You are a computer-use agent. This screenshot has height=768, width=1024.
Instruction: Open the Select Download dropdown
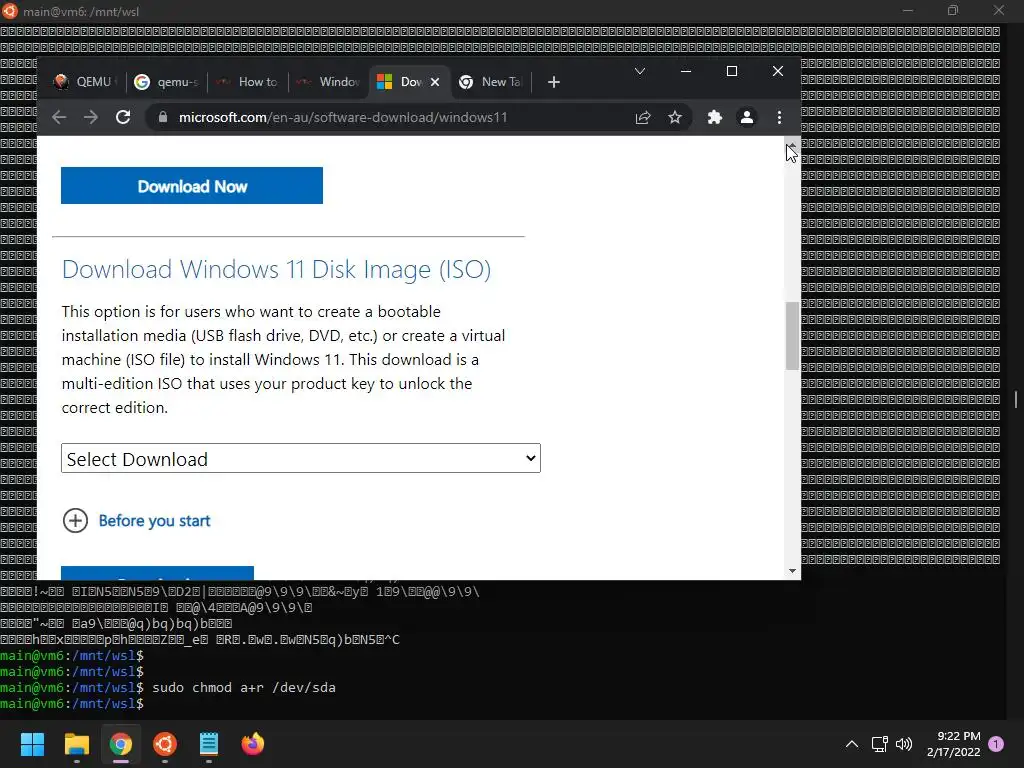[x=301, y=458]
